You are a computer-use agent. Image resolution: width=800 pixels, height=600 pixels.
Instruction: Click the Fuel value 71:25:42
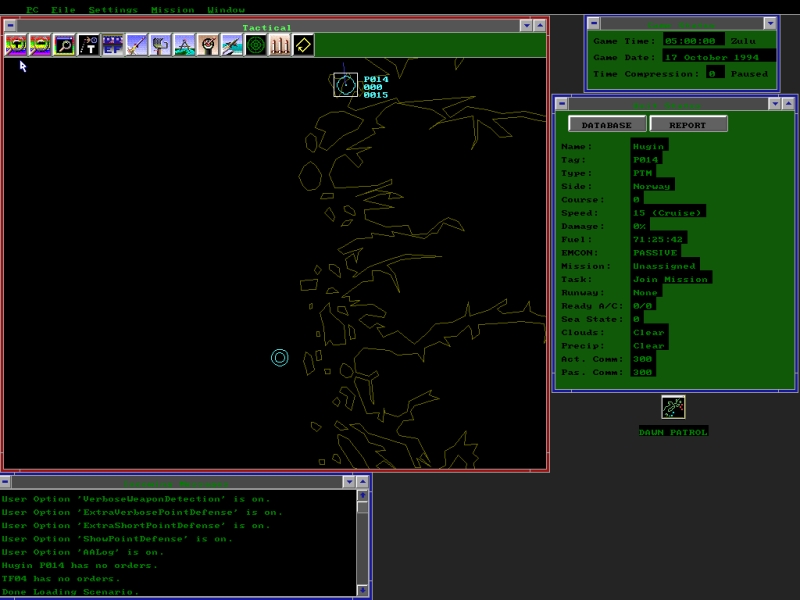(x=659, y=239)
